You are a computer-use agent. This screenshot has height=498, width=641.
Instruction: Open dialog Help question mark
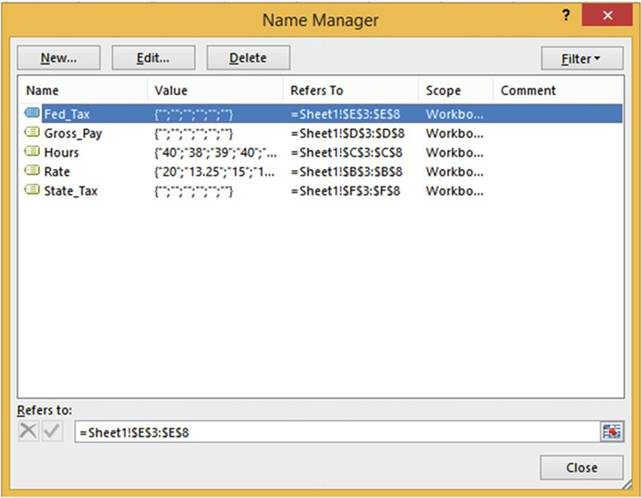click(x=565, y=18)
